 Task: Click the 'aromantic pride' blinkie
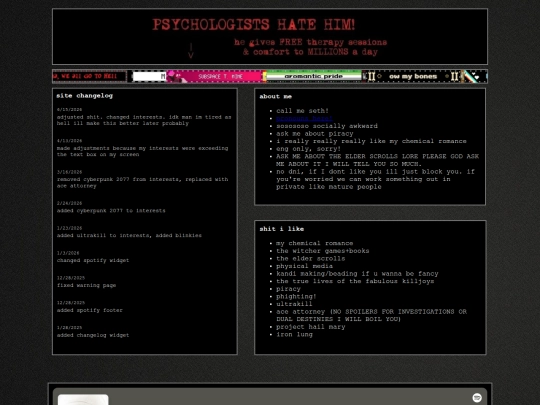313,76
